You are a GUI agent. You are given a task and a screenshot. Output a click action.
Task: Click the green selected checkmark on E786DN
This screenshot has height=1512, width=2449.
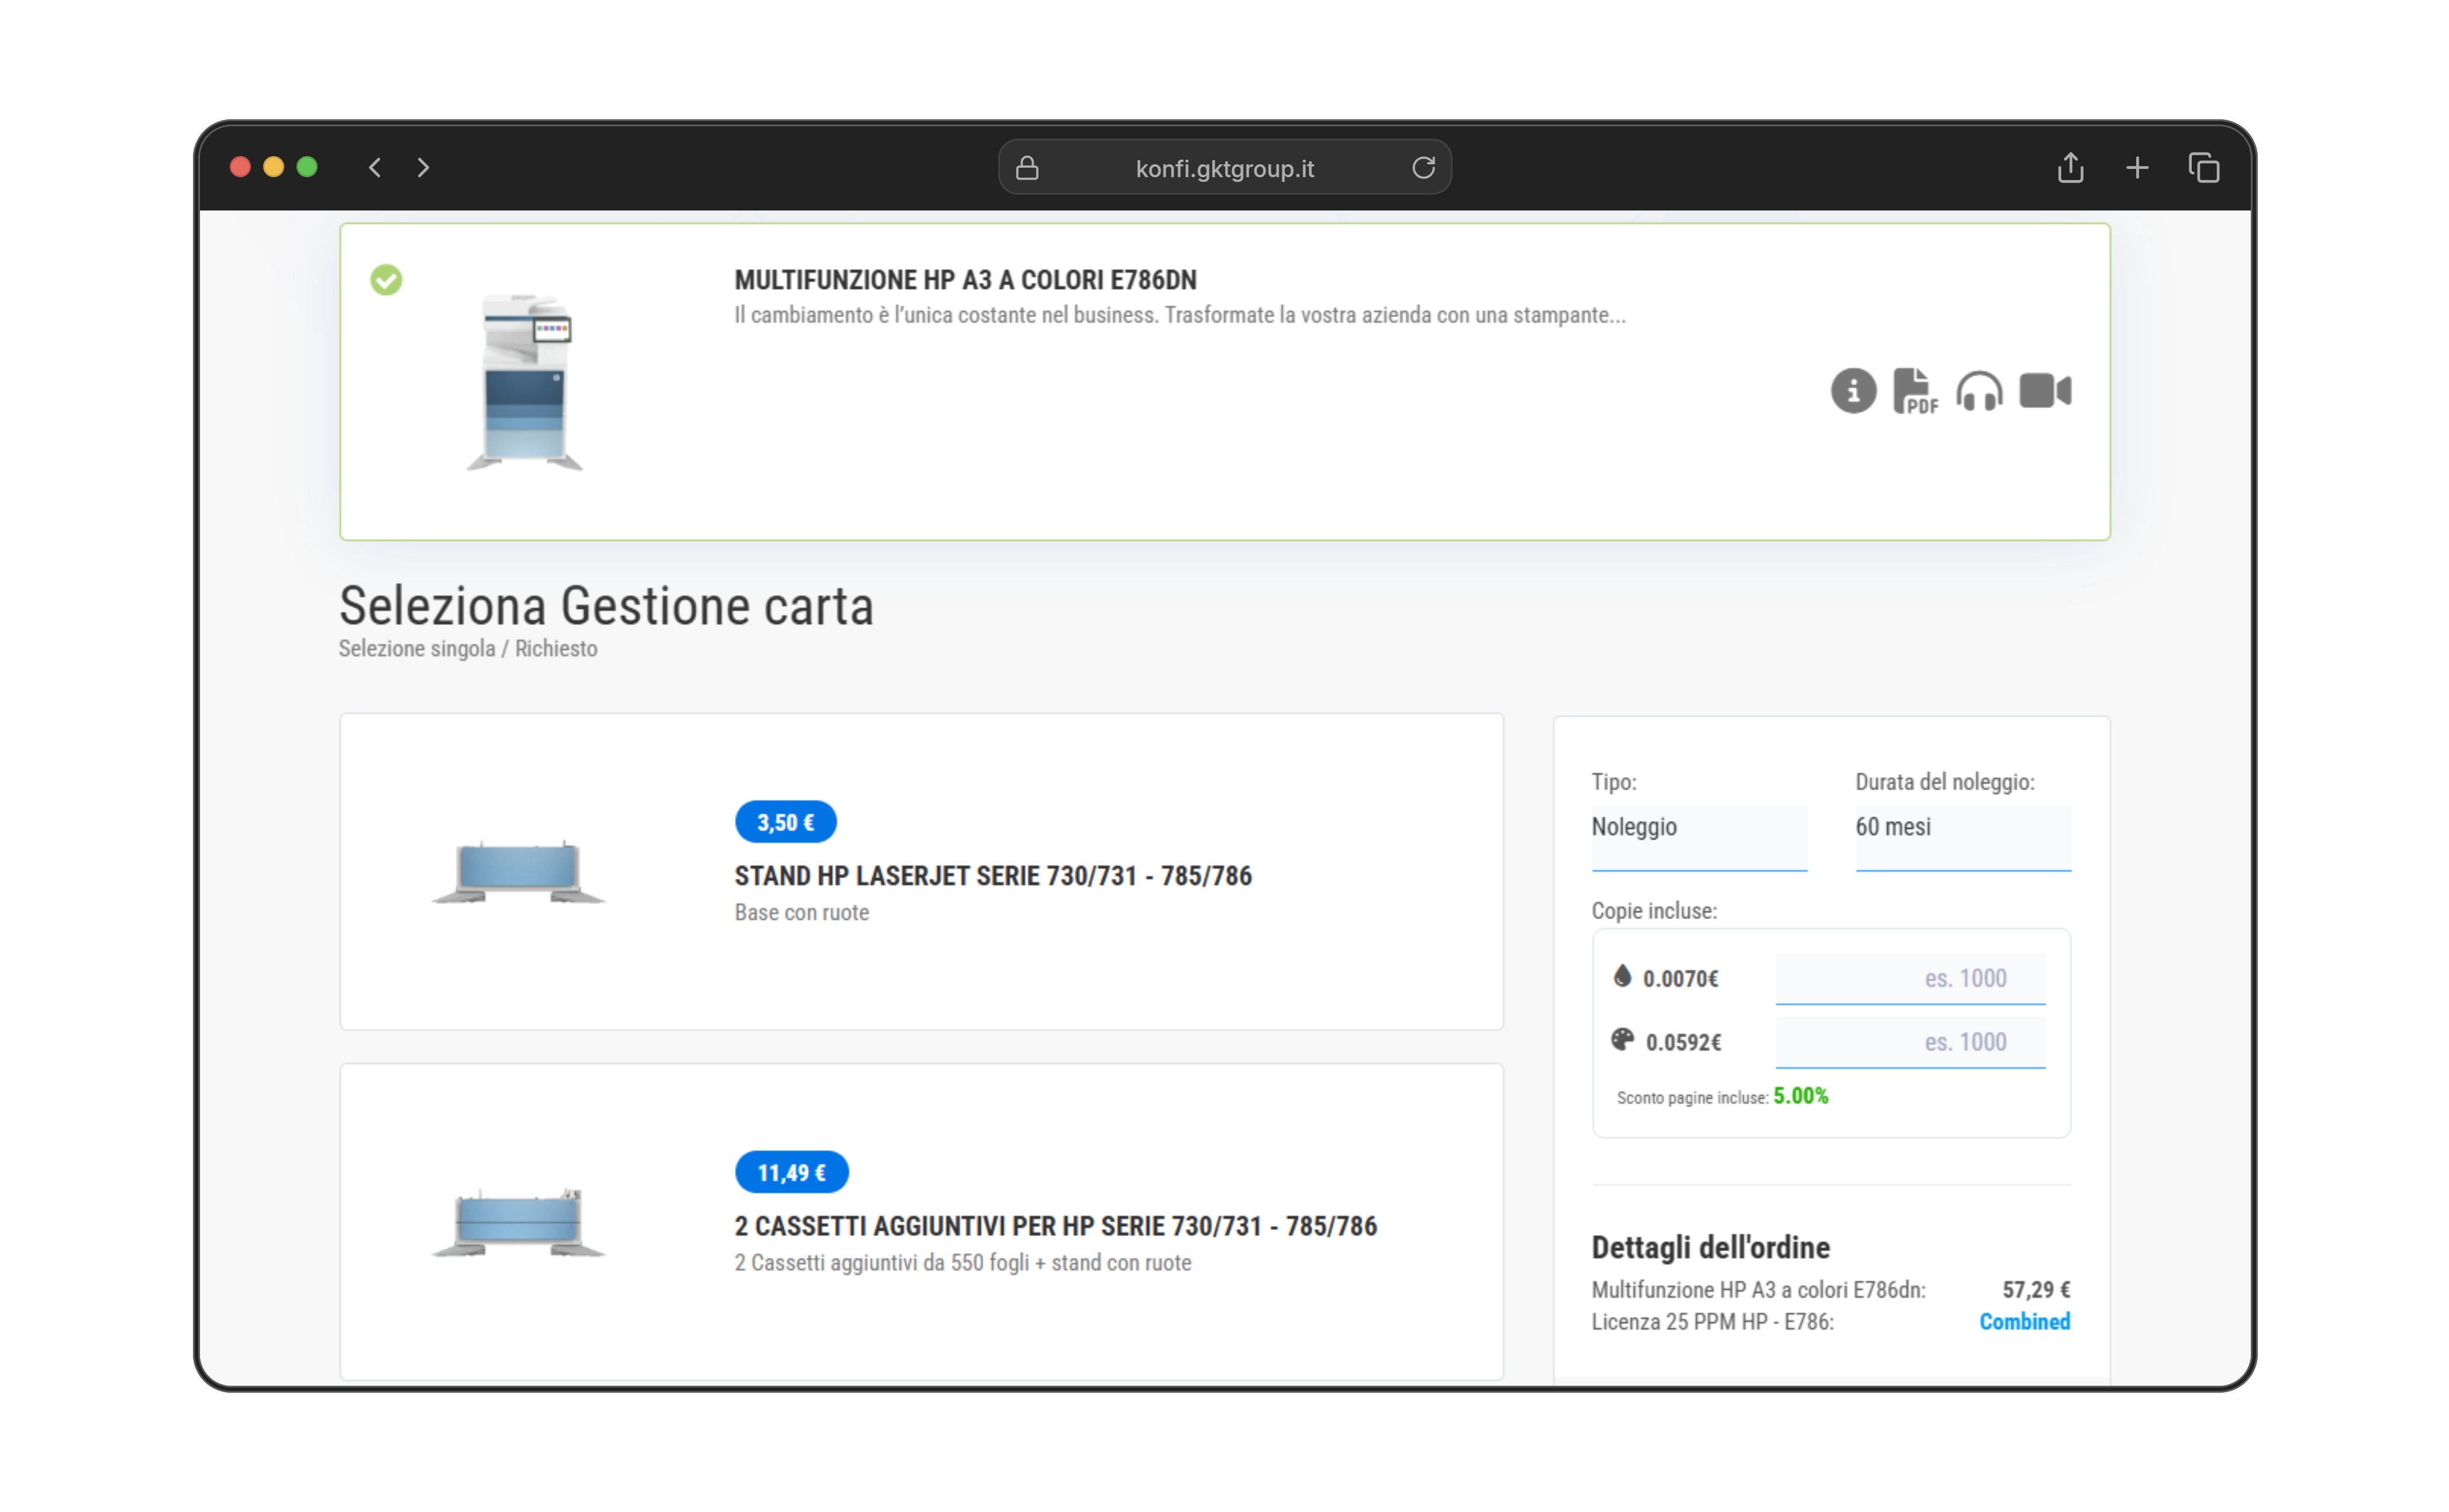pyautogui.click(x=386, y=280)
